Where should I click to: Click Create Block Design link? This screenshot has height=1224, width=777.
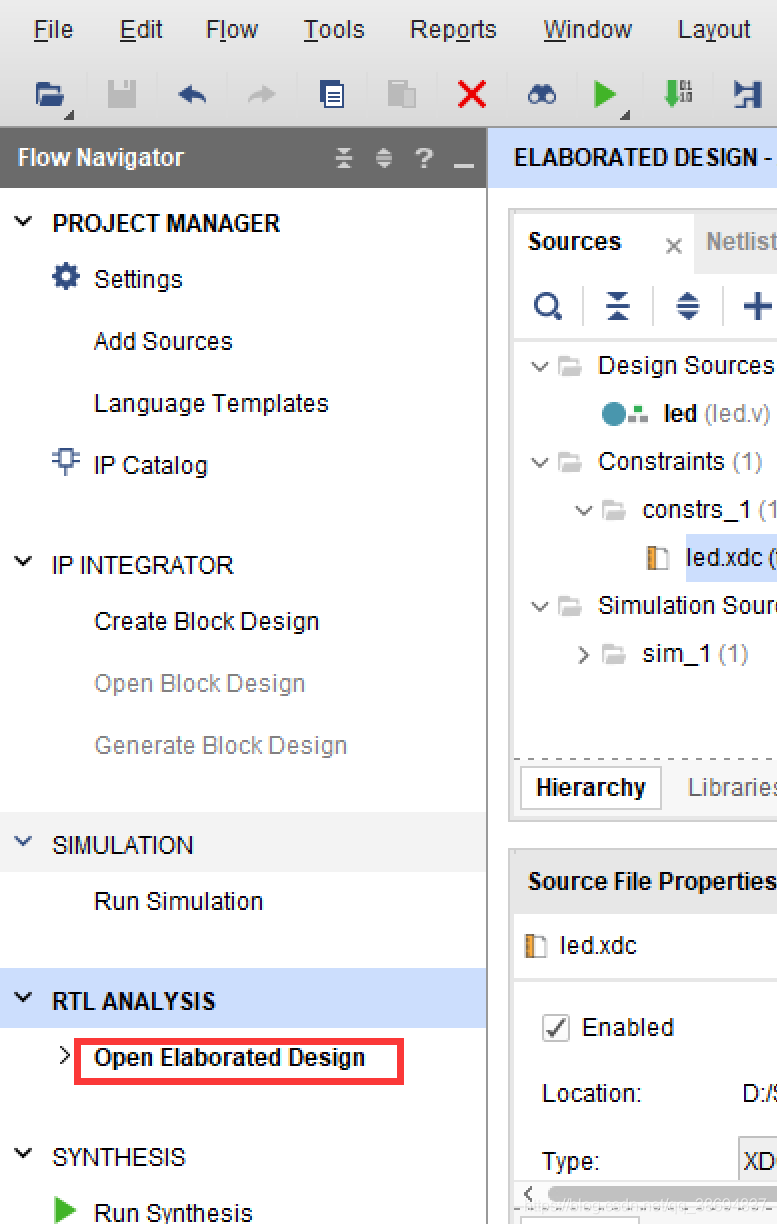(206, 621)
